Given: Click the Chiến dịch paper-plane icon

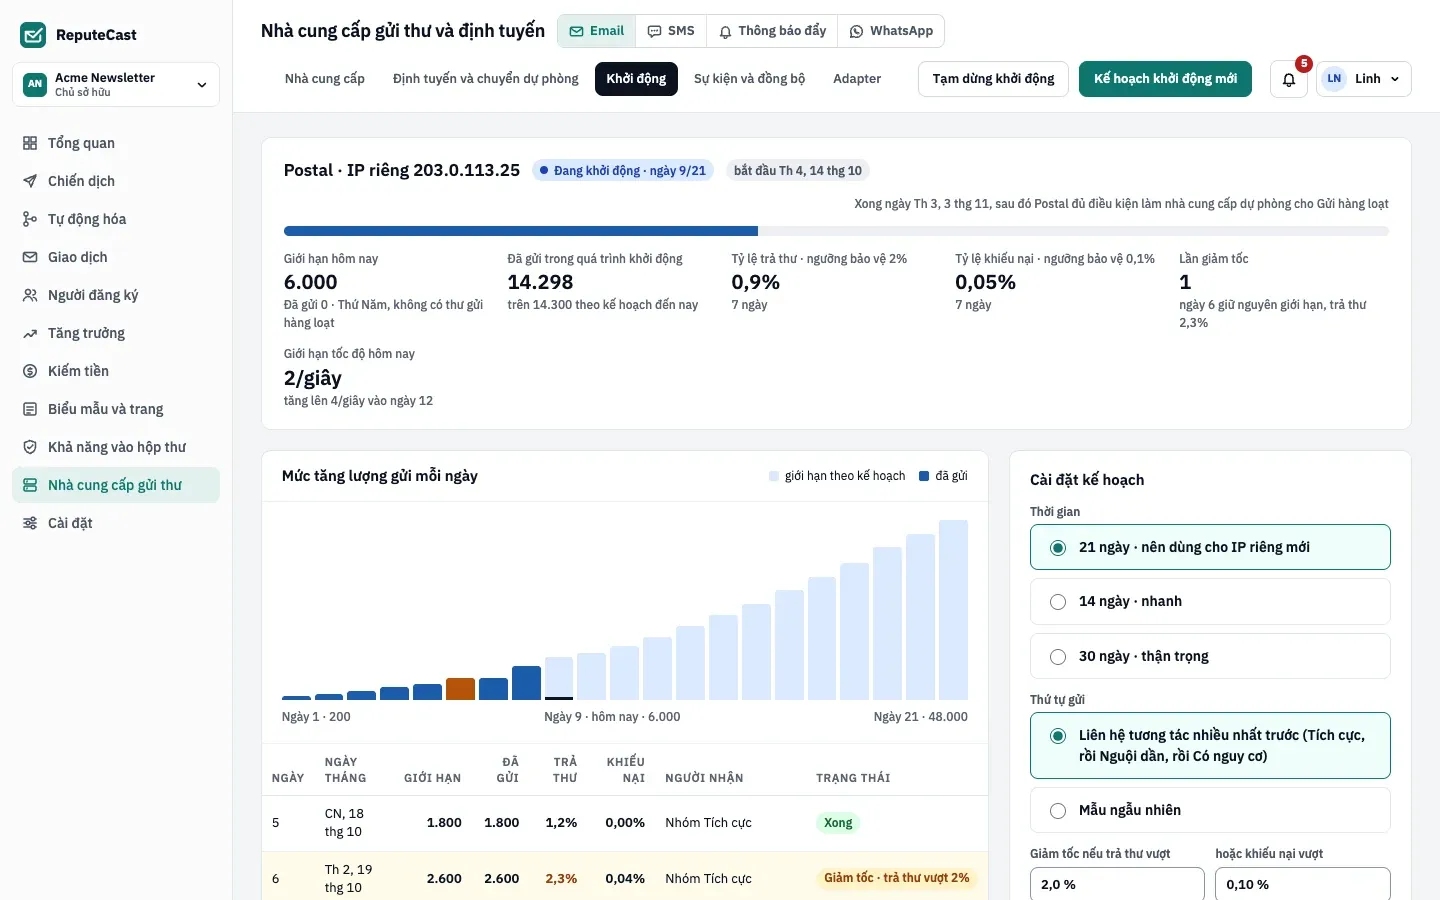Looking at the screenshot, I should (x=30, y=181).
